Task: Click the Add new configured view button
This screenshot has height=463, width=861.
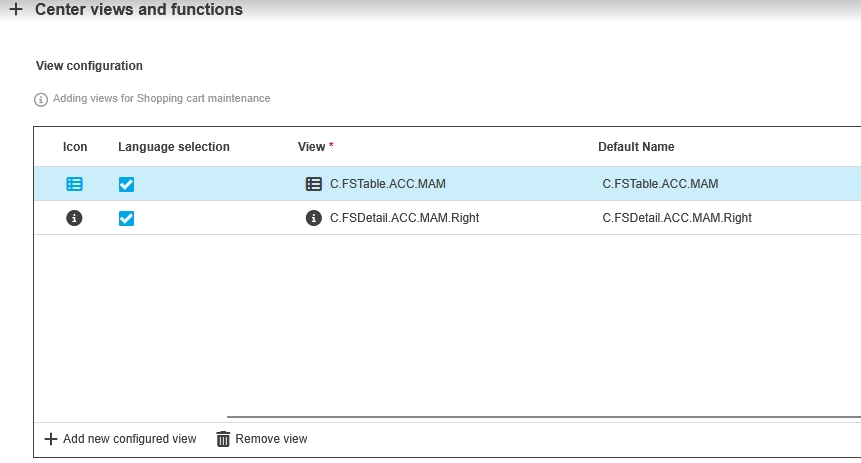Action: 129,439
